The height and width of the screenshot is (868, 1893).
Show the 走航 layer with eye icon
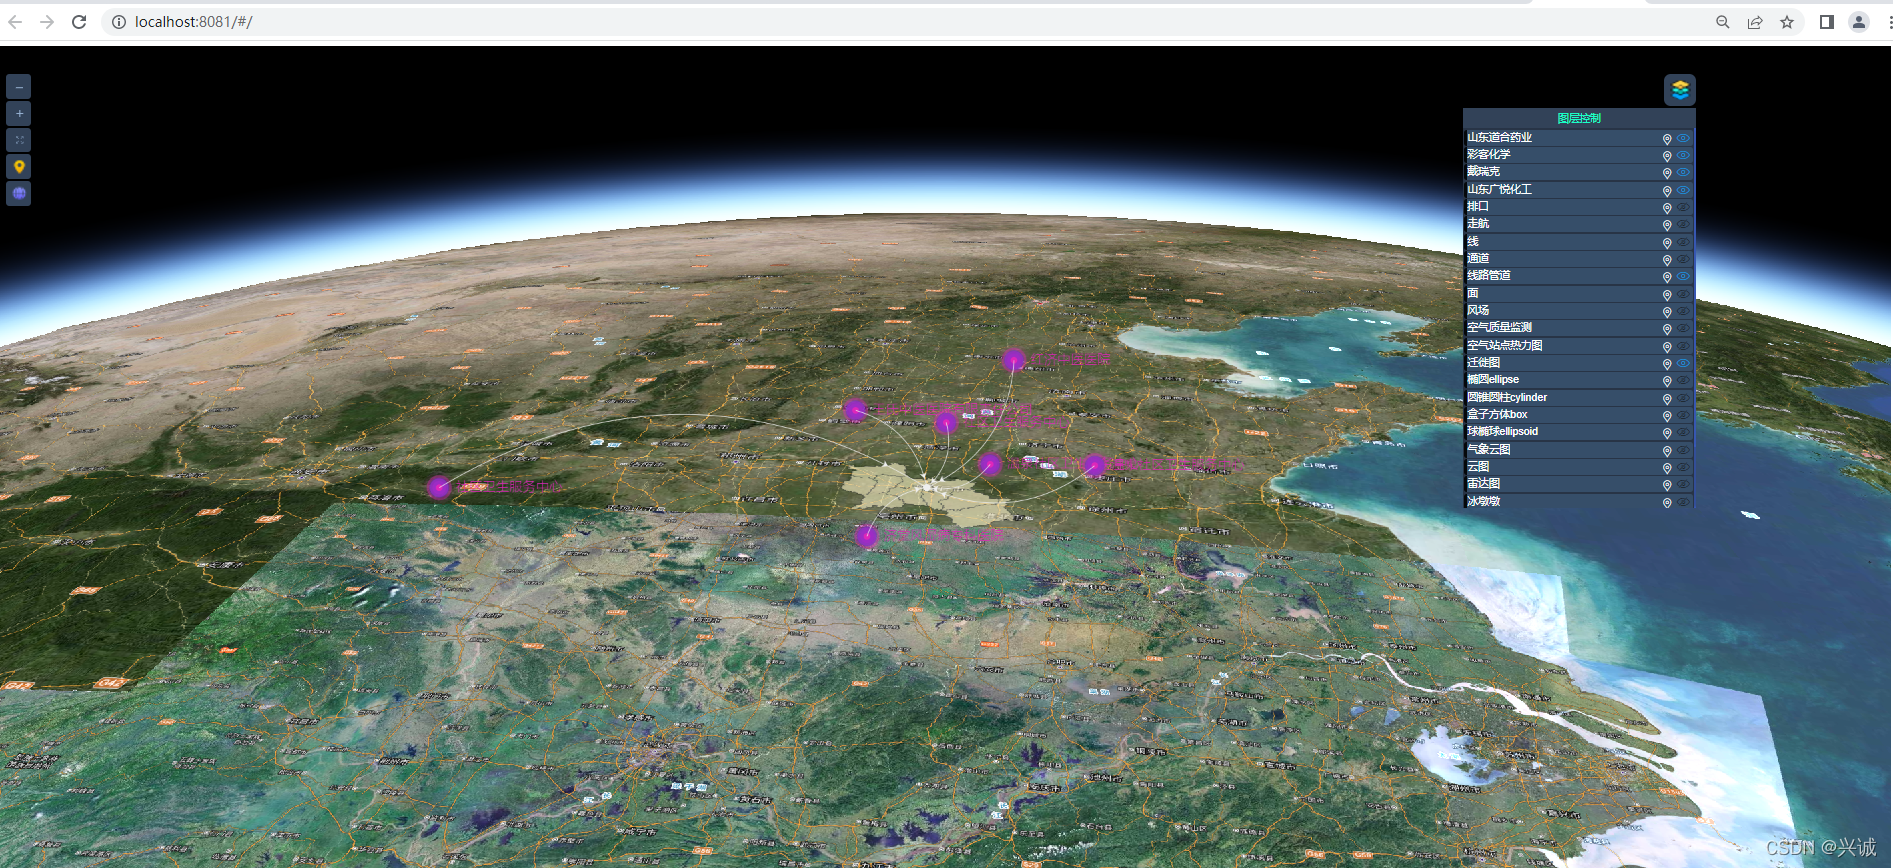click(x=1684, y=224)
